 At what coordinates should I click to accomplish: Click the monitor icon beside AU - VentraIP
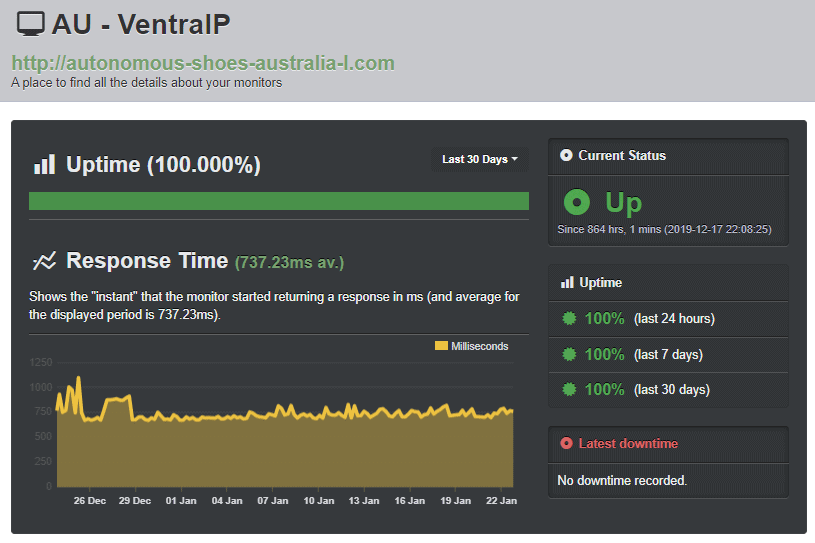click(x=31, y=24)
